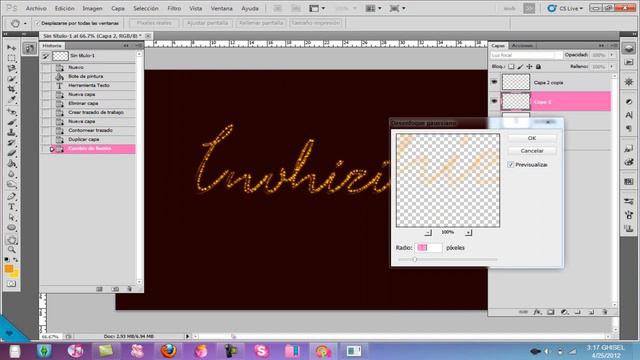640x360 pixels.
Task: Click the Rellenar pantalla button
Action: (261, 23)
